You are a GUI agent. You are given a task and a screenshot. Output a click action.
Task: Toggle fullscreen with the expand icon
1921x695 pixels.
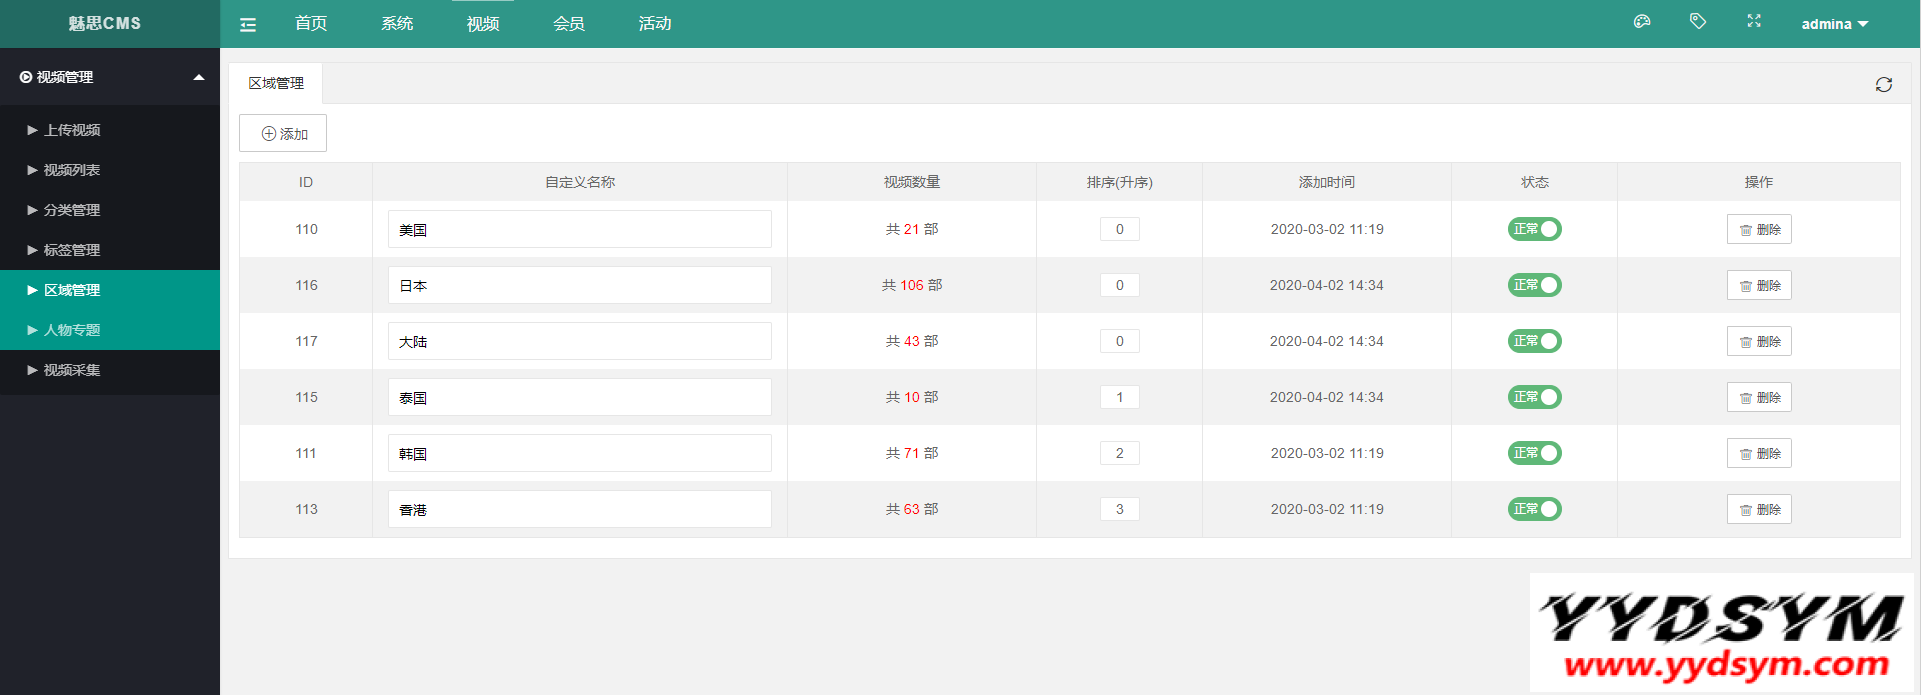pyautogui.click(x=1754, y=21)
